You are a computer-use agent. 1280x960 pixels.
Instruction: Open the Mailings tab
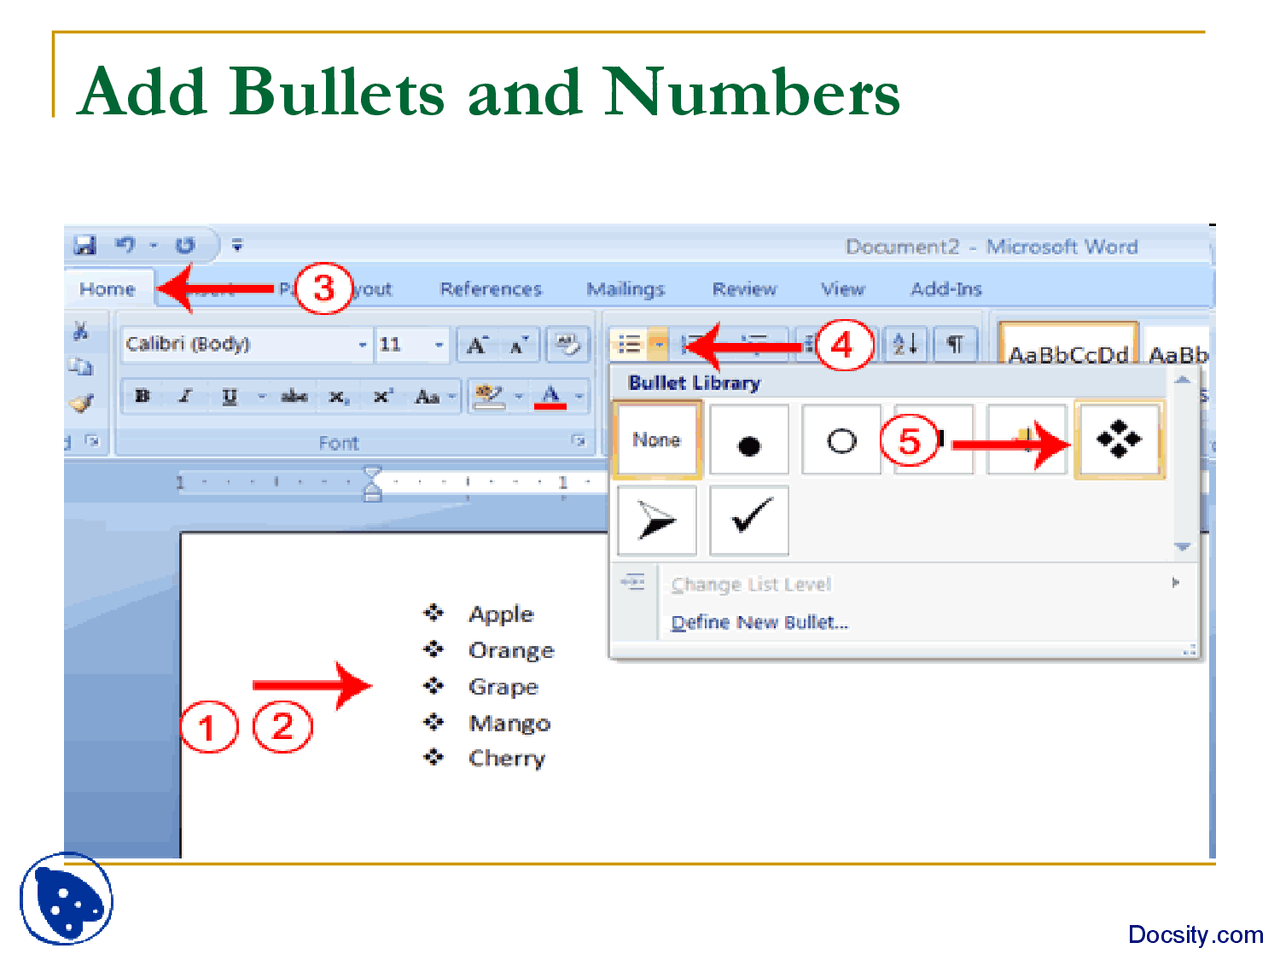pos(625,289)
